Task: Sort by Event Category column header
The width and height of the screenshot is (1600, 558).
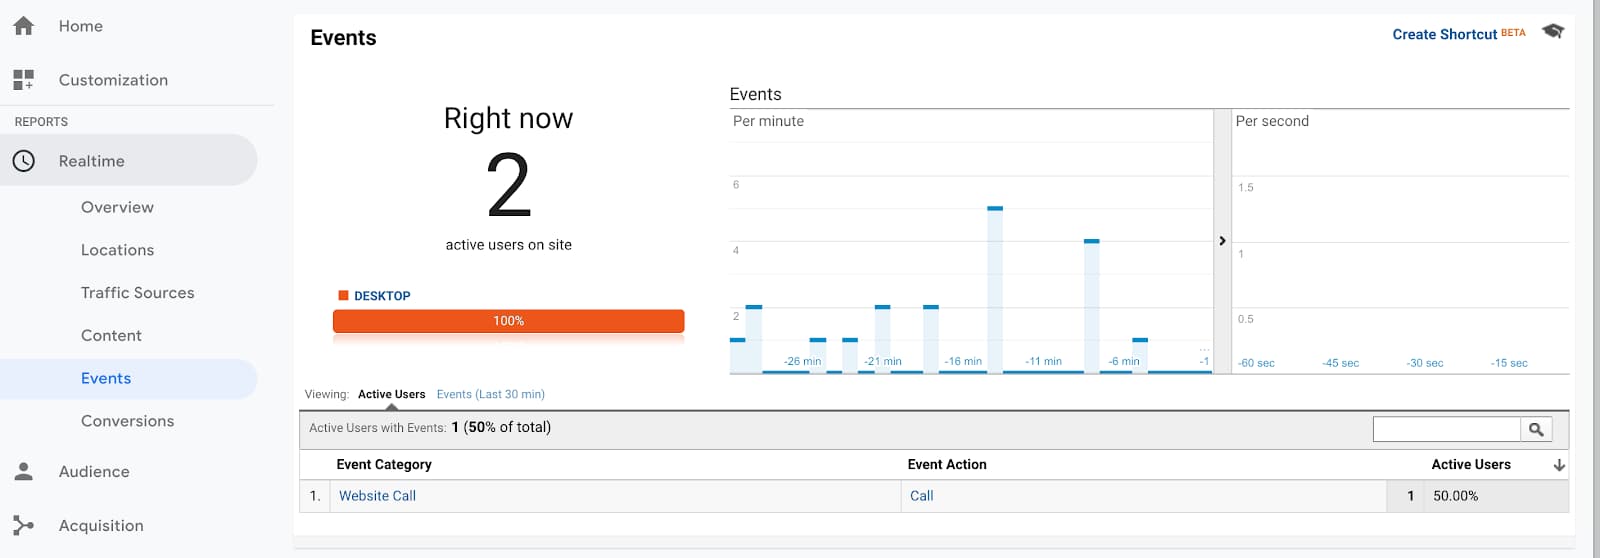Action: point(384,464)
